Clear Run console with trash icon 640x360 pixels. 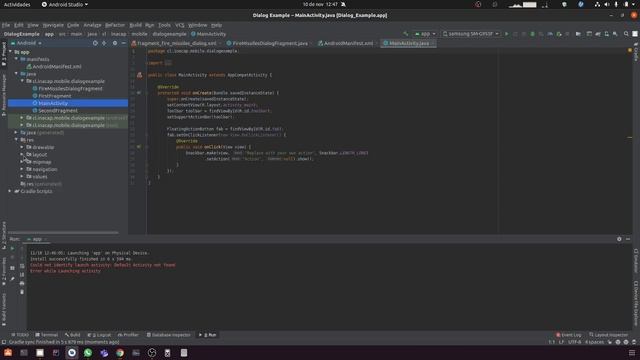[22, 292]
